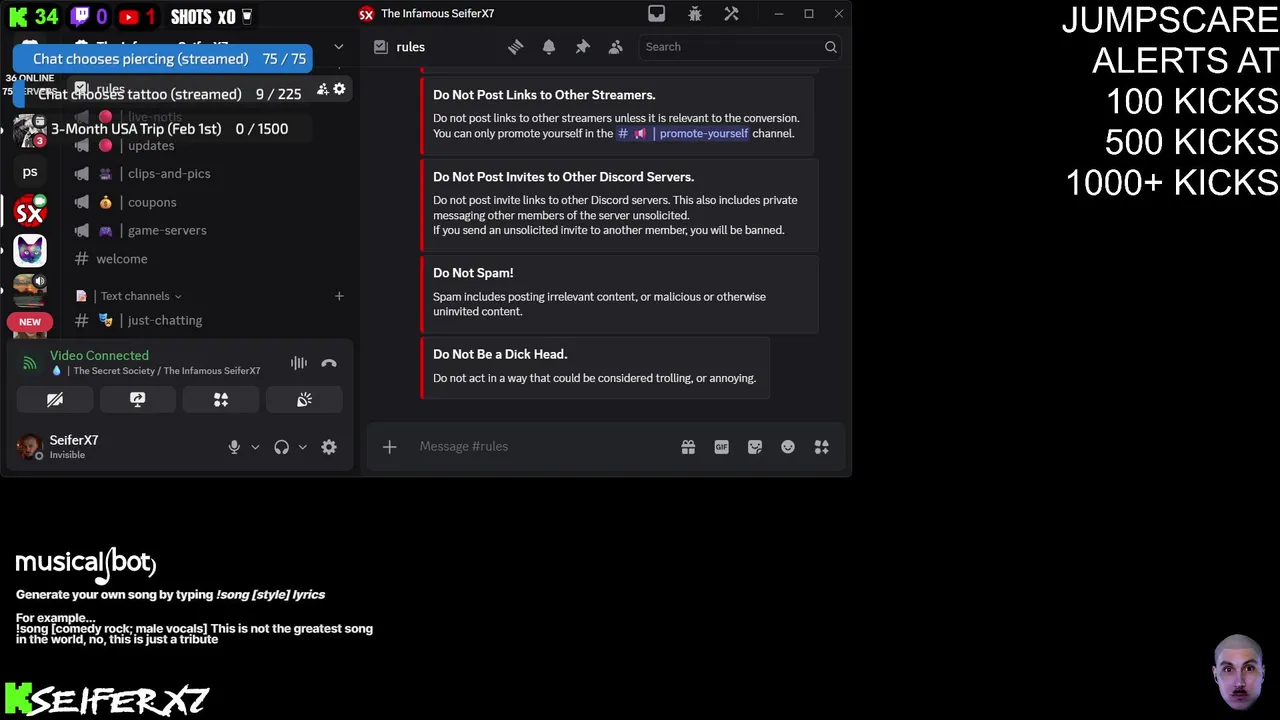Open the apps launcher icon in message bar

[821, 447]
